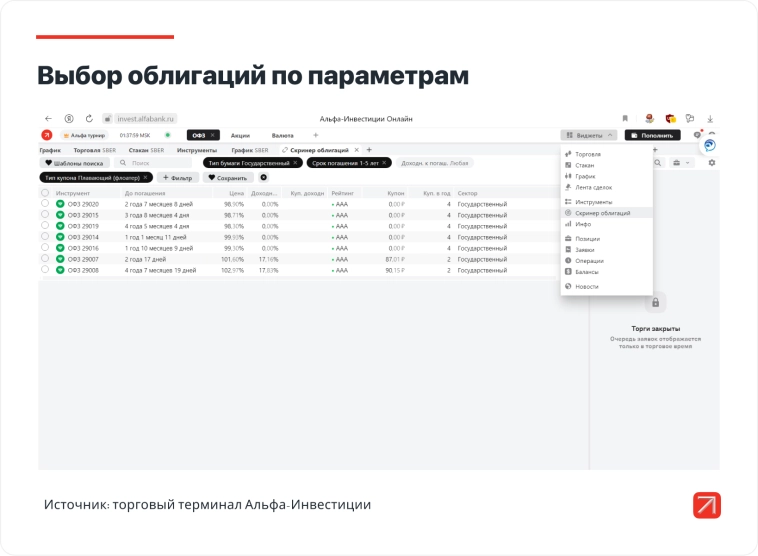Remove the Тип бумаги Государственный filter
The width and height of the screenshot is (758, 556).
[295, 163]
